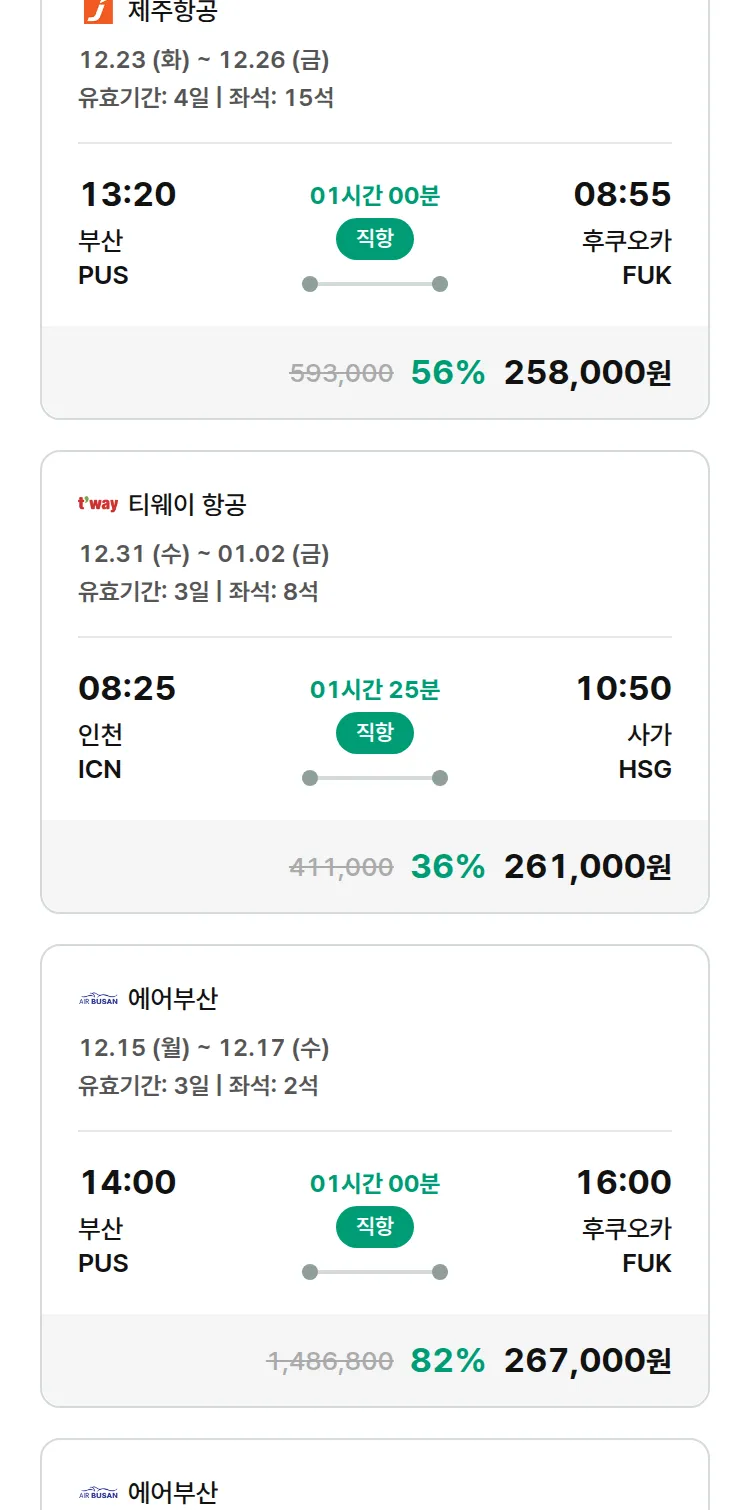Click the struck-through 1,486,800 original price
Image resolution: width=750 pixels, height=1510 pixels.
(x=330, y=1361)
